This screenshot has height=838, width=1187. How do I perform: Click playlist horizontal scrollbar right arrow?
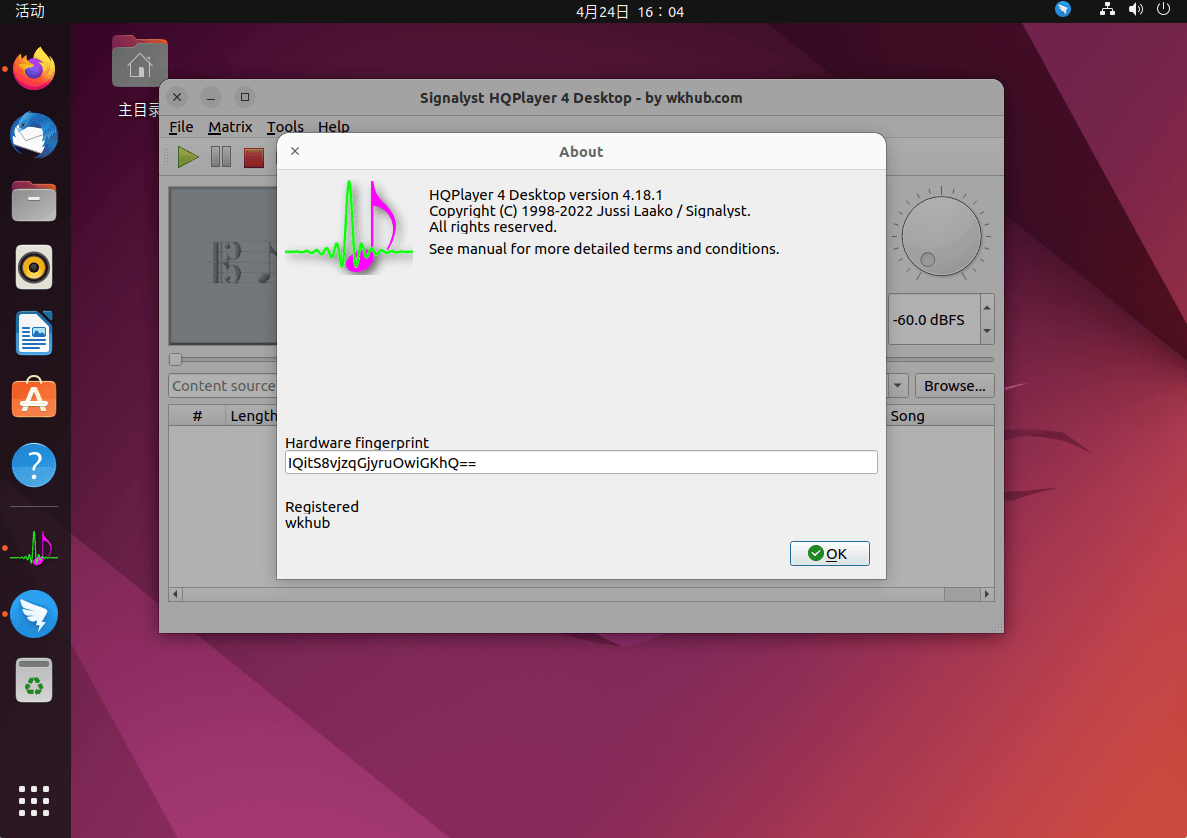click(x=986, y=594)
